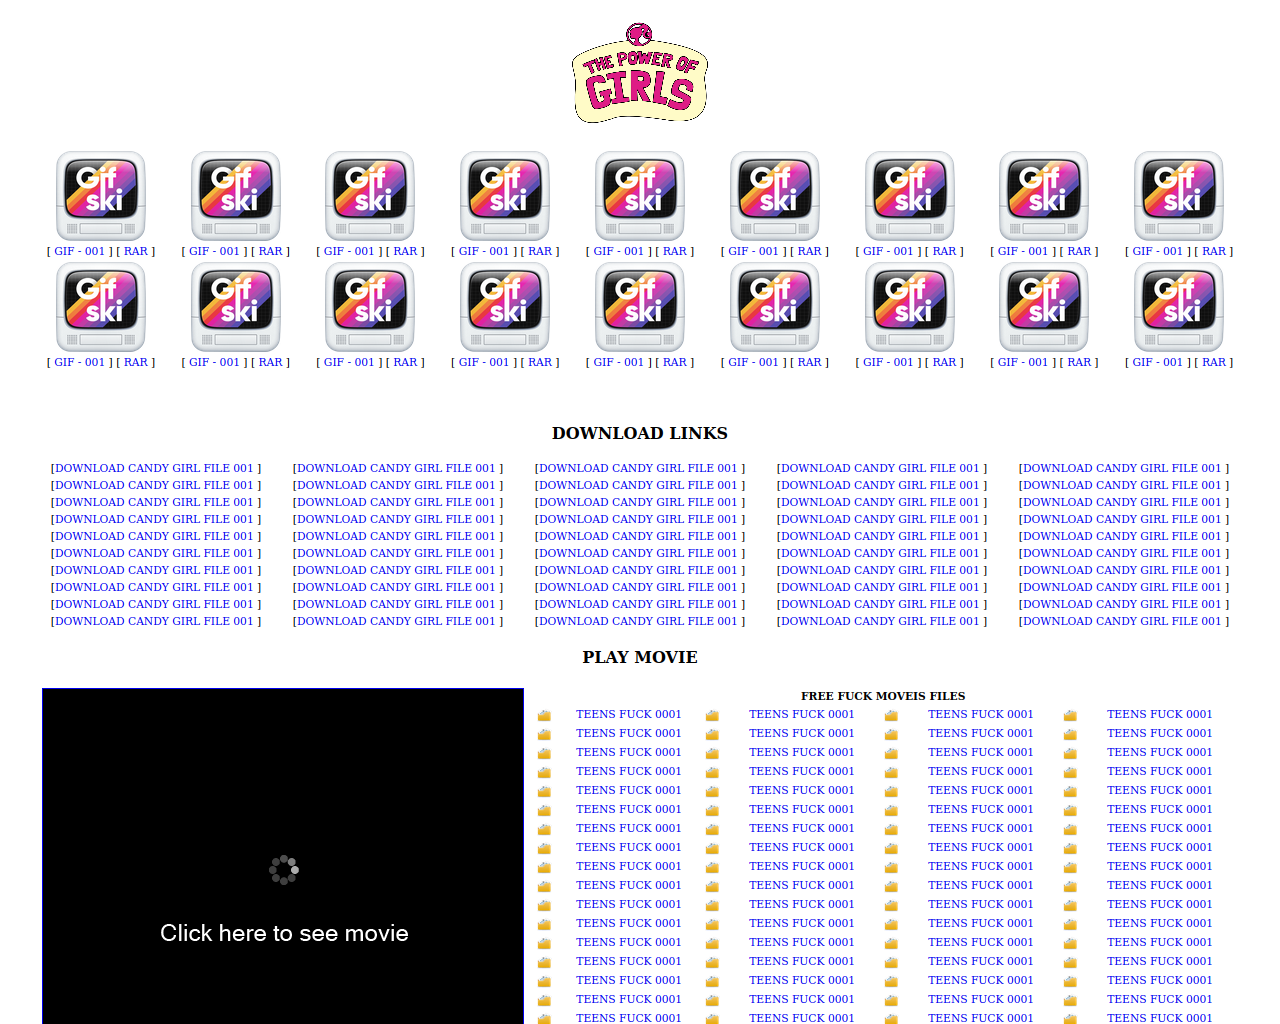
Task: Open seventh Gifski icon in top row
Action: 910,196
